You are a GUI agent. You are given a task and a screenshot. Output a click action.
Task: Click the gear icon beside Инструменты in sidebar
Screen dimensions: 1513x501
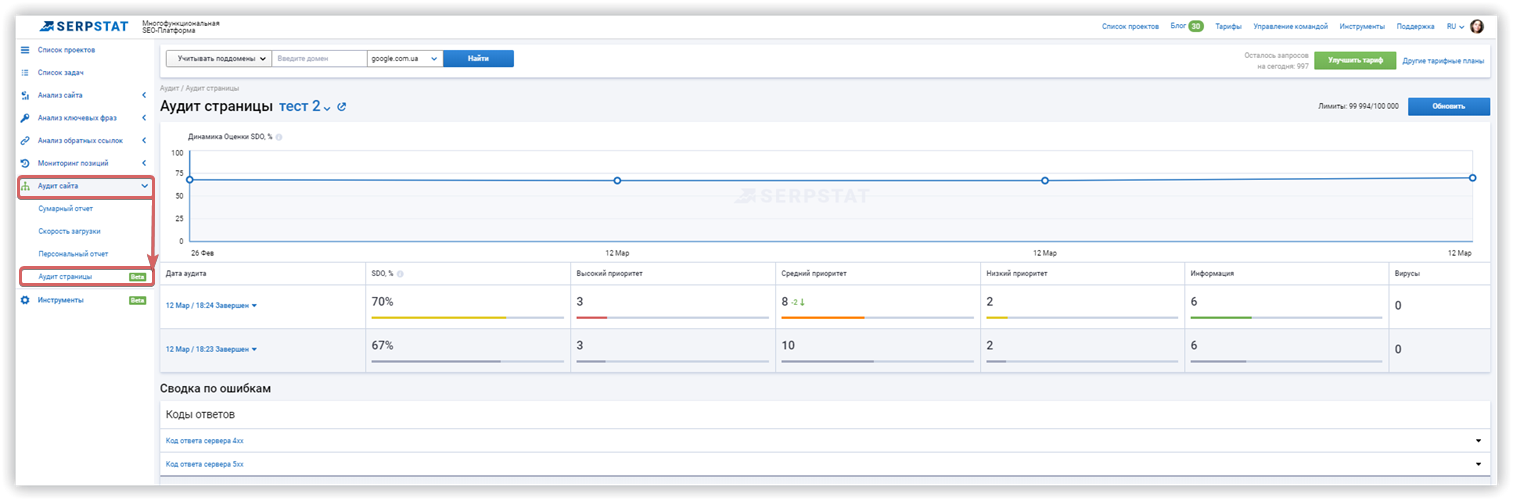25,300
